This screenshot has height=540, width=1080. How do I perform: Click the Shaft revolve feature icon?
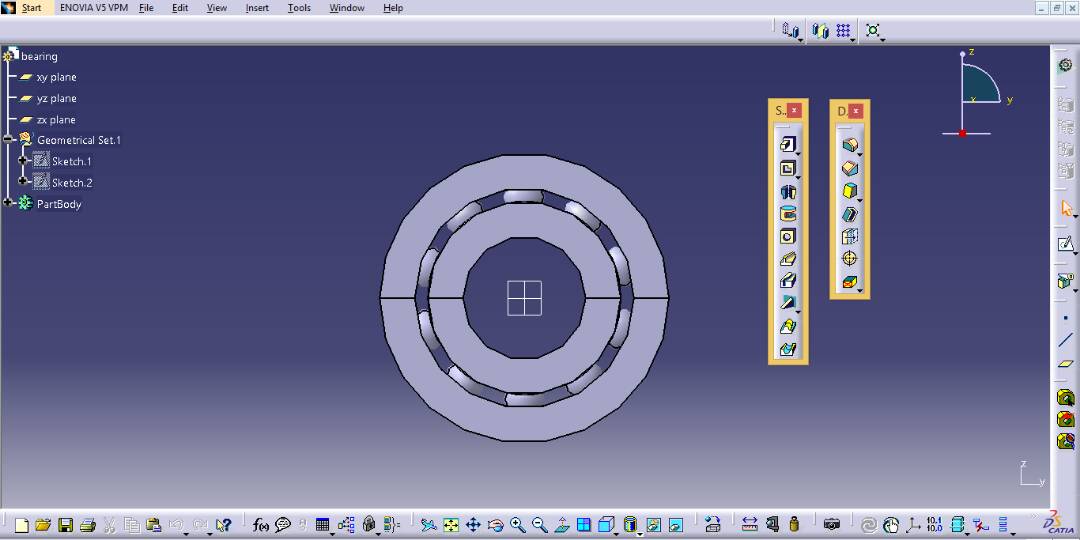787,192
